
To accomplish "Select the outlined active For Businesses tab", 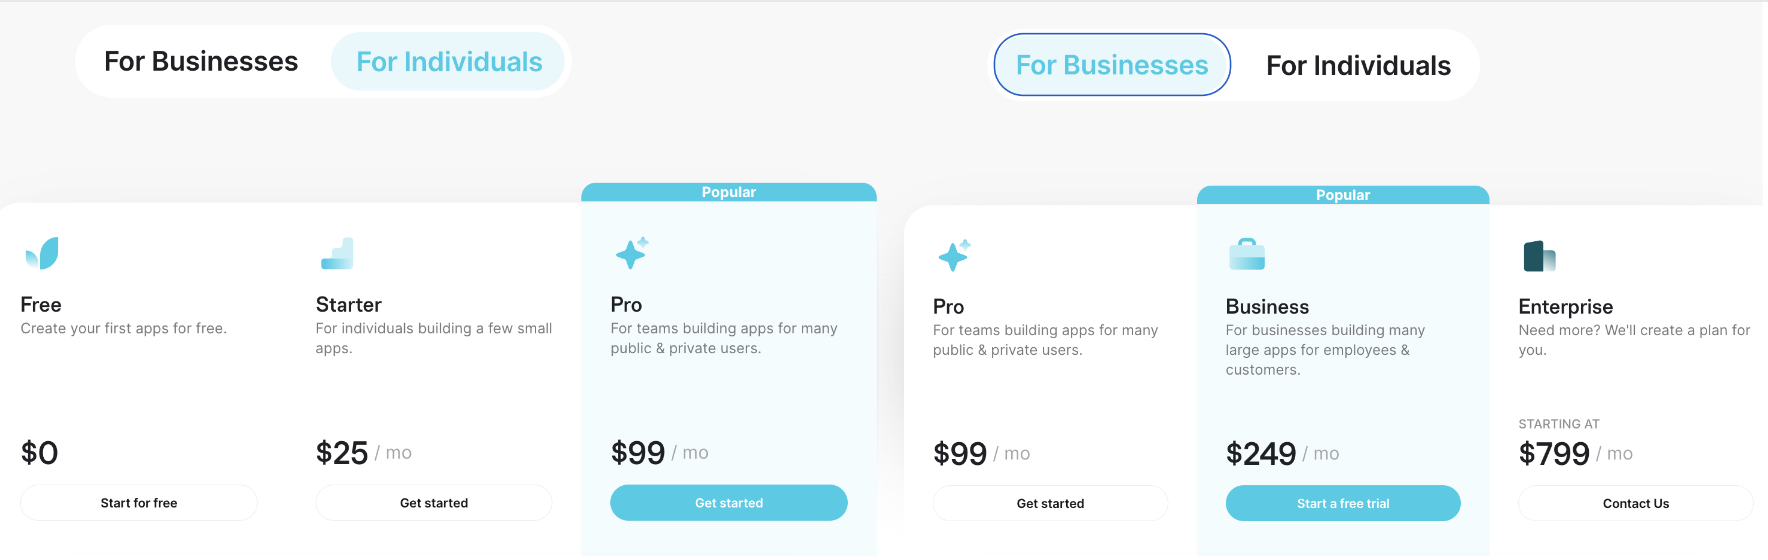I will 1112,65.
